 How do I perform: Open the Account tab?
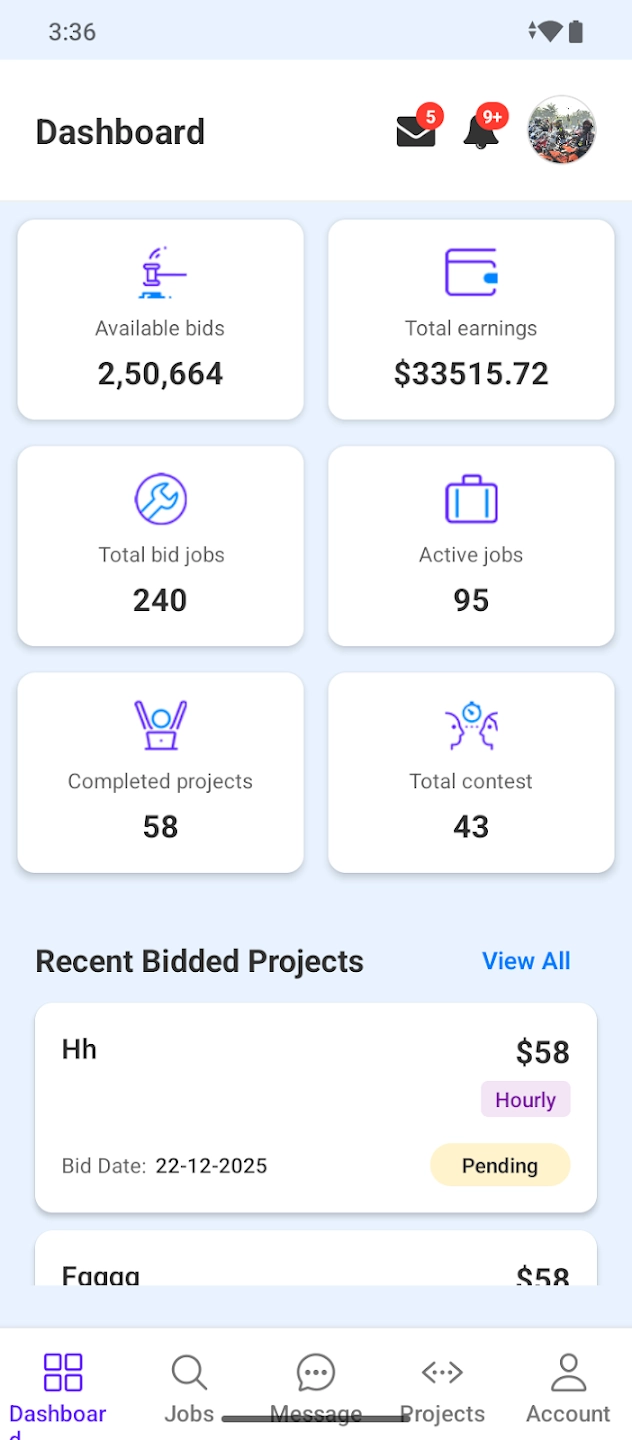point(568,1388)
